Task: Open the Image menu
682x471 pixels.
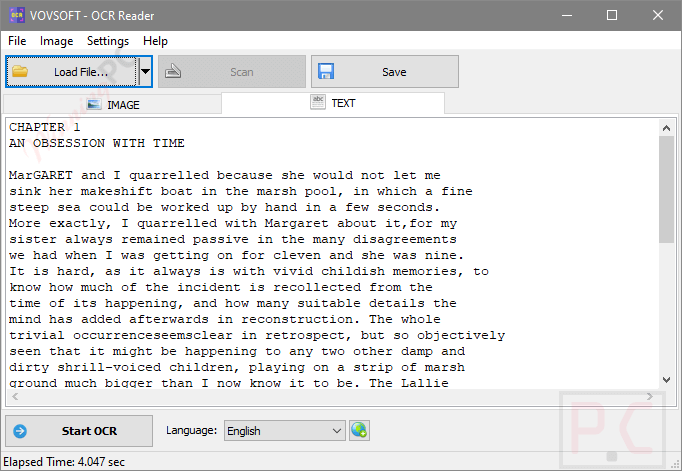Action: (x=57, y=41)
